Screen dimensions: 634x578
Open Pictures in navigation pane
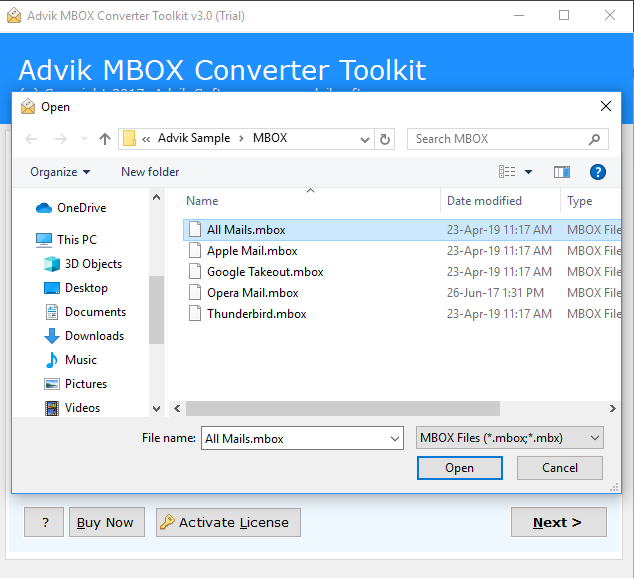point(76,384)
